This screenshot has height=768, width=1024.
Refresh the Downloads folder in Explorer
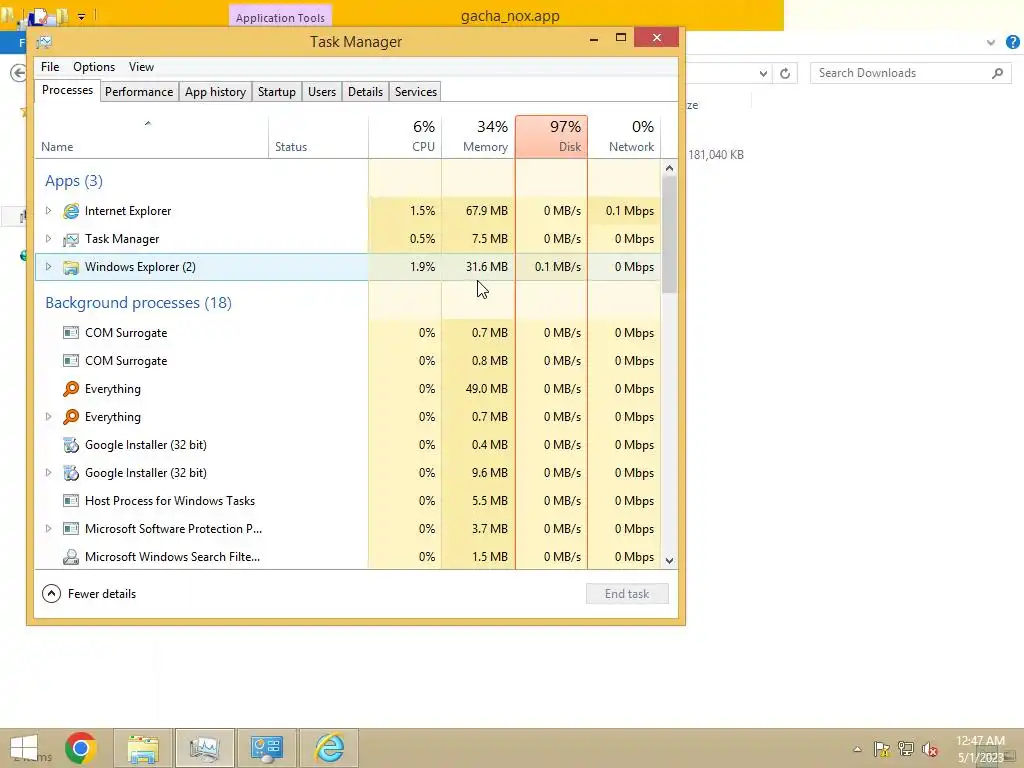(x=785, y=73)
